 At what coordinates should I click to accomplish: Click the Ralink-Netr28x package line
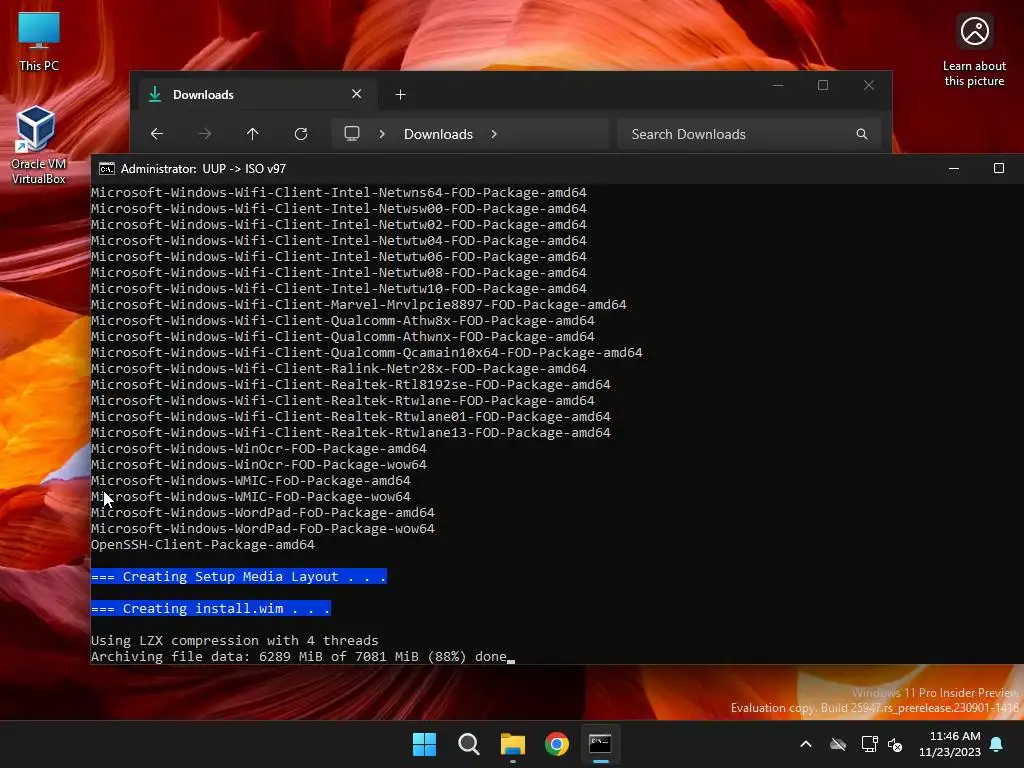click(x=338, y=368)
